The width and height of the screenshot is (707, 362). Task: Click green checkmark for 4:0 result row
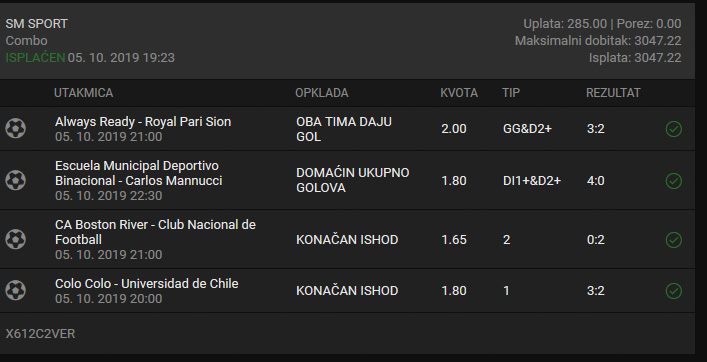point(674,181)
